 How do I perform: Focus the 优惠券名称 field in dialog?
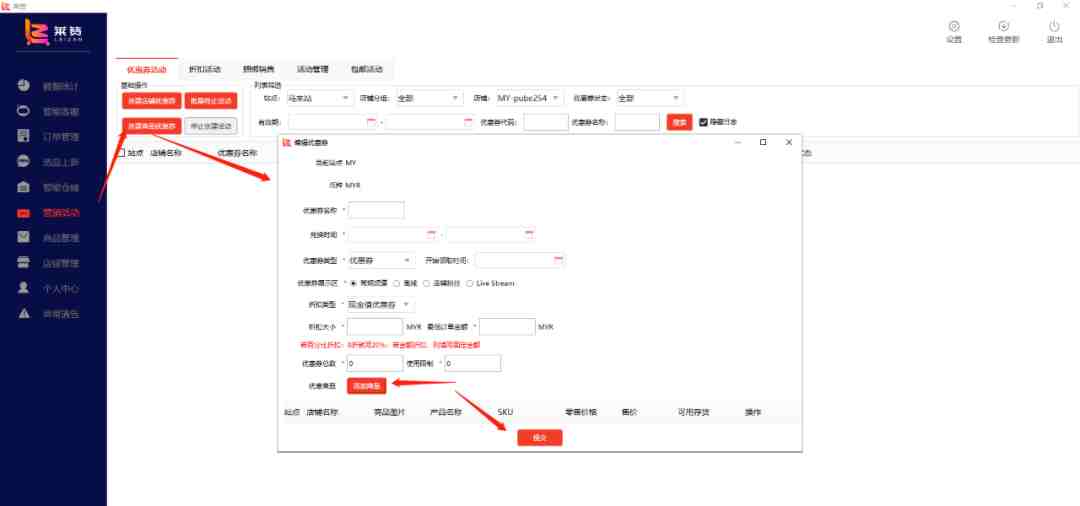[376, 209]
